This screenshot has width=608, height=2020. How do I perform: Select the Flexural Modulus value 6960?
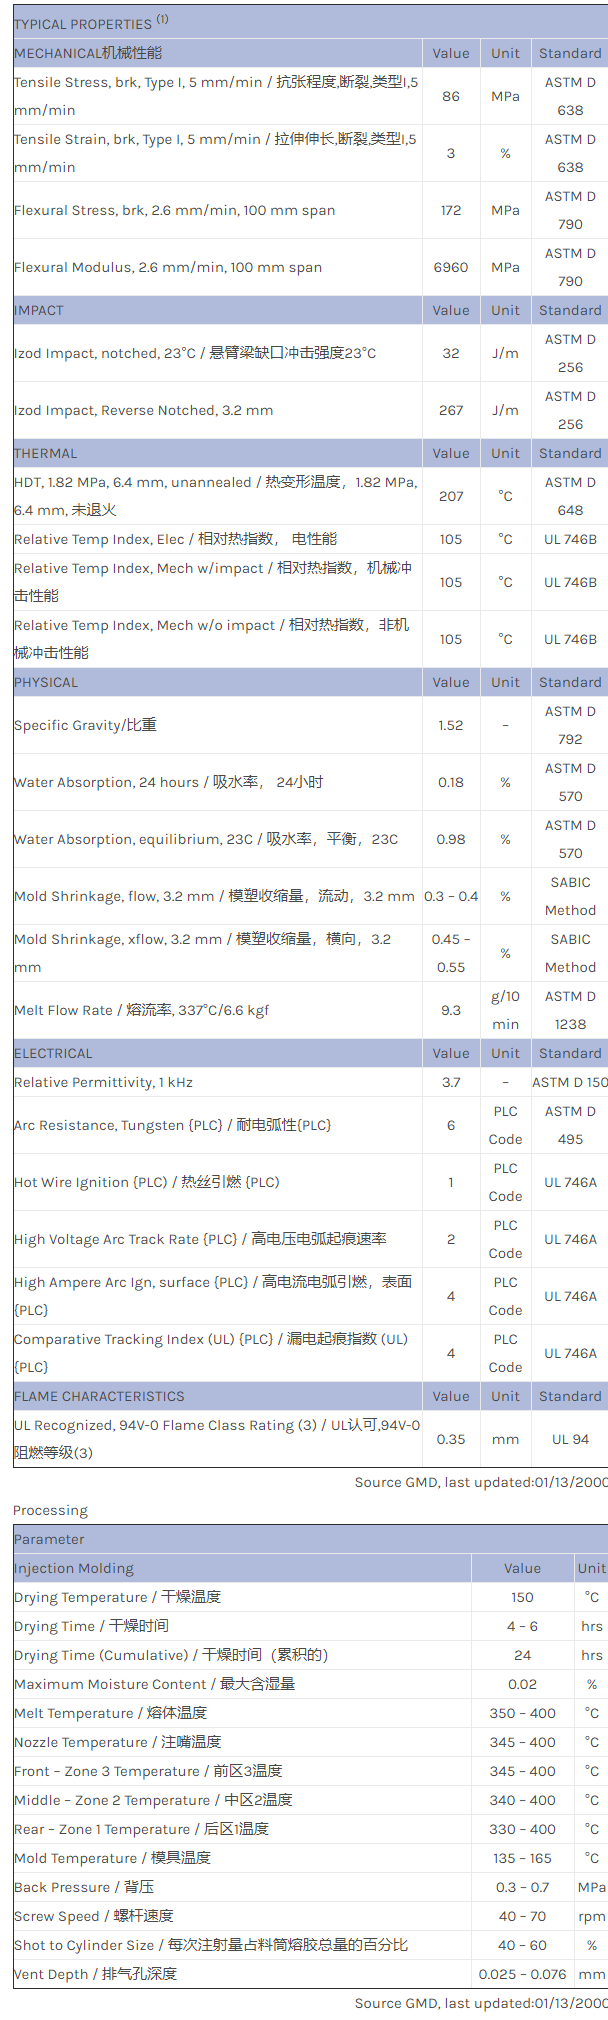point(451,267)
